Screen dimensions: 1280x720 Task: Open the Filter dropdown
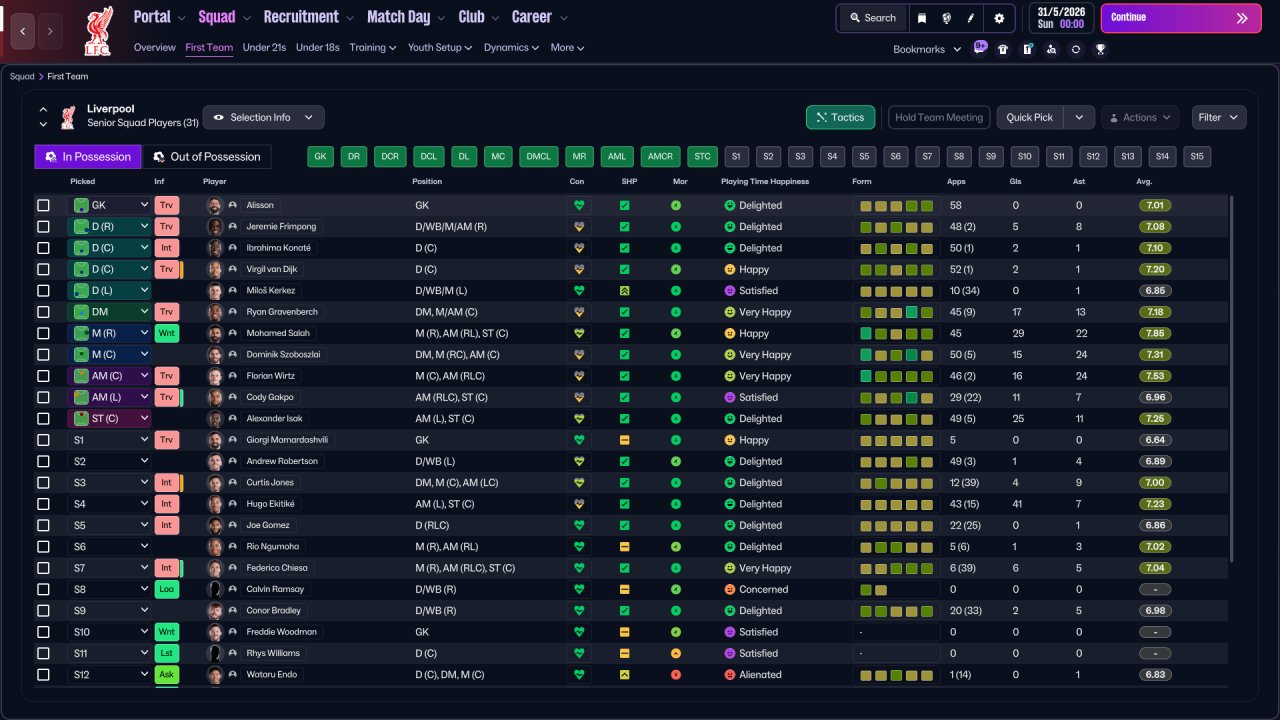click(1219, 117)
